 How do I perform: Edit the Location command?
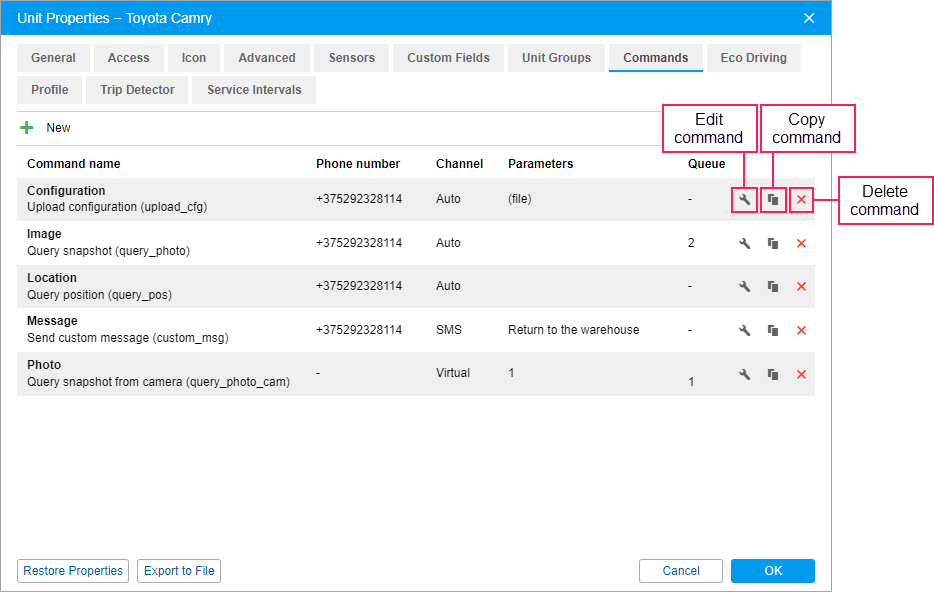coord(744,286)
